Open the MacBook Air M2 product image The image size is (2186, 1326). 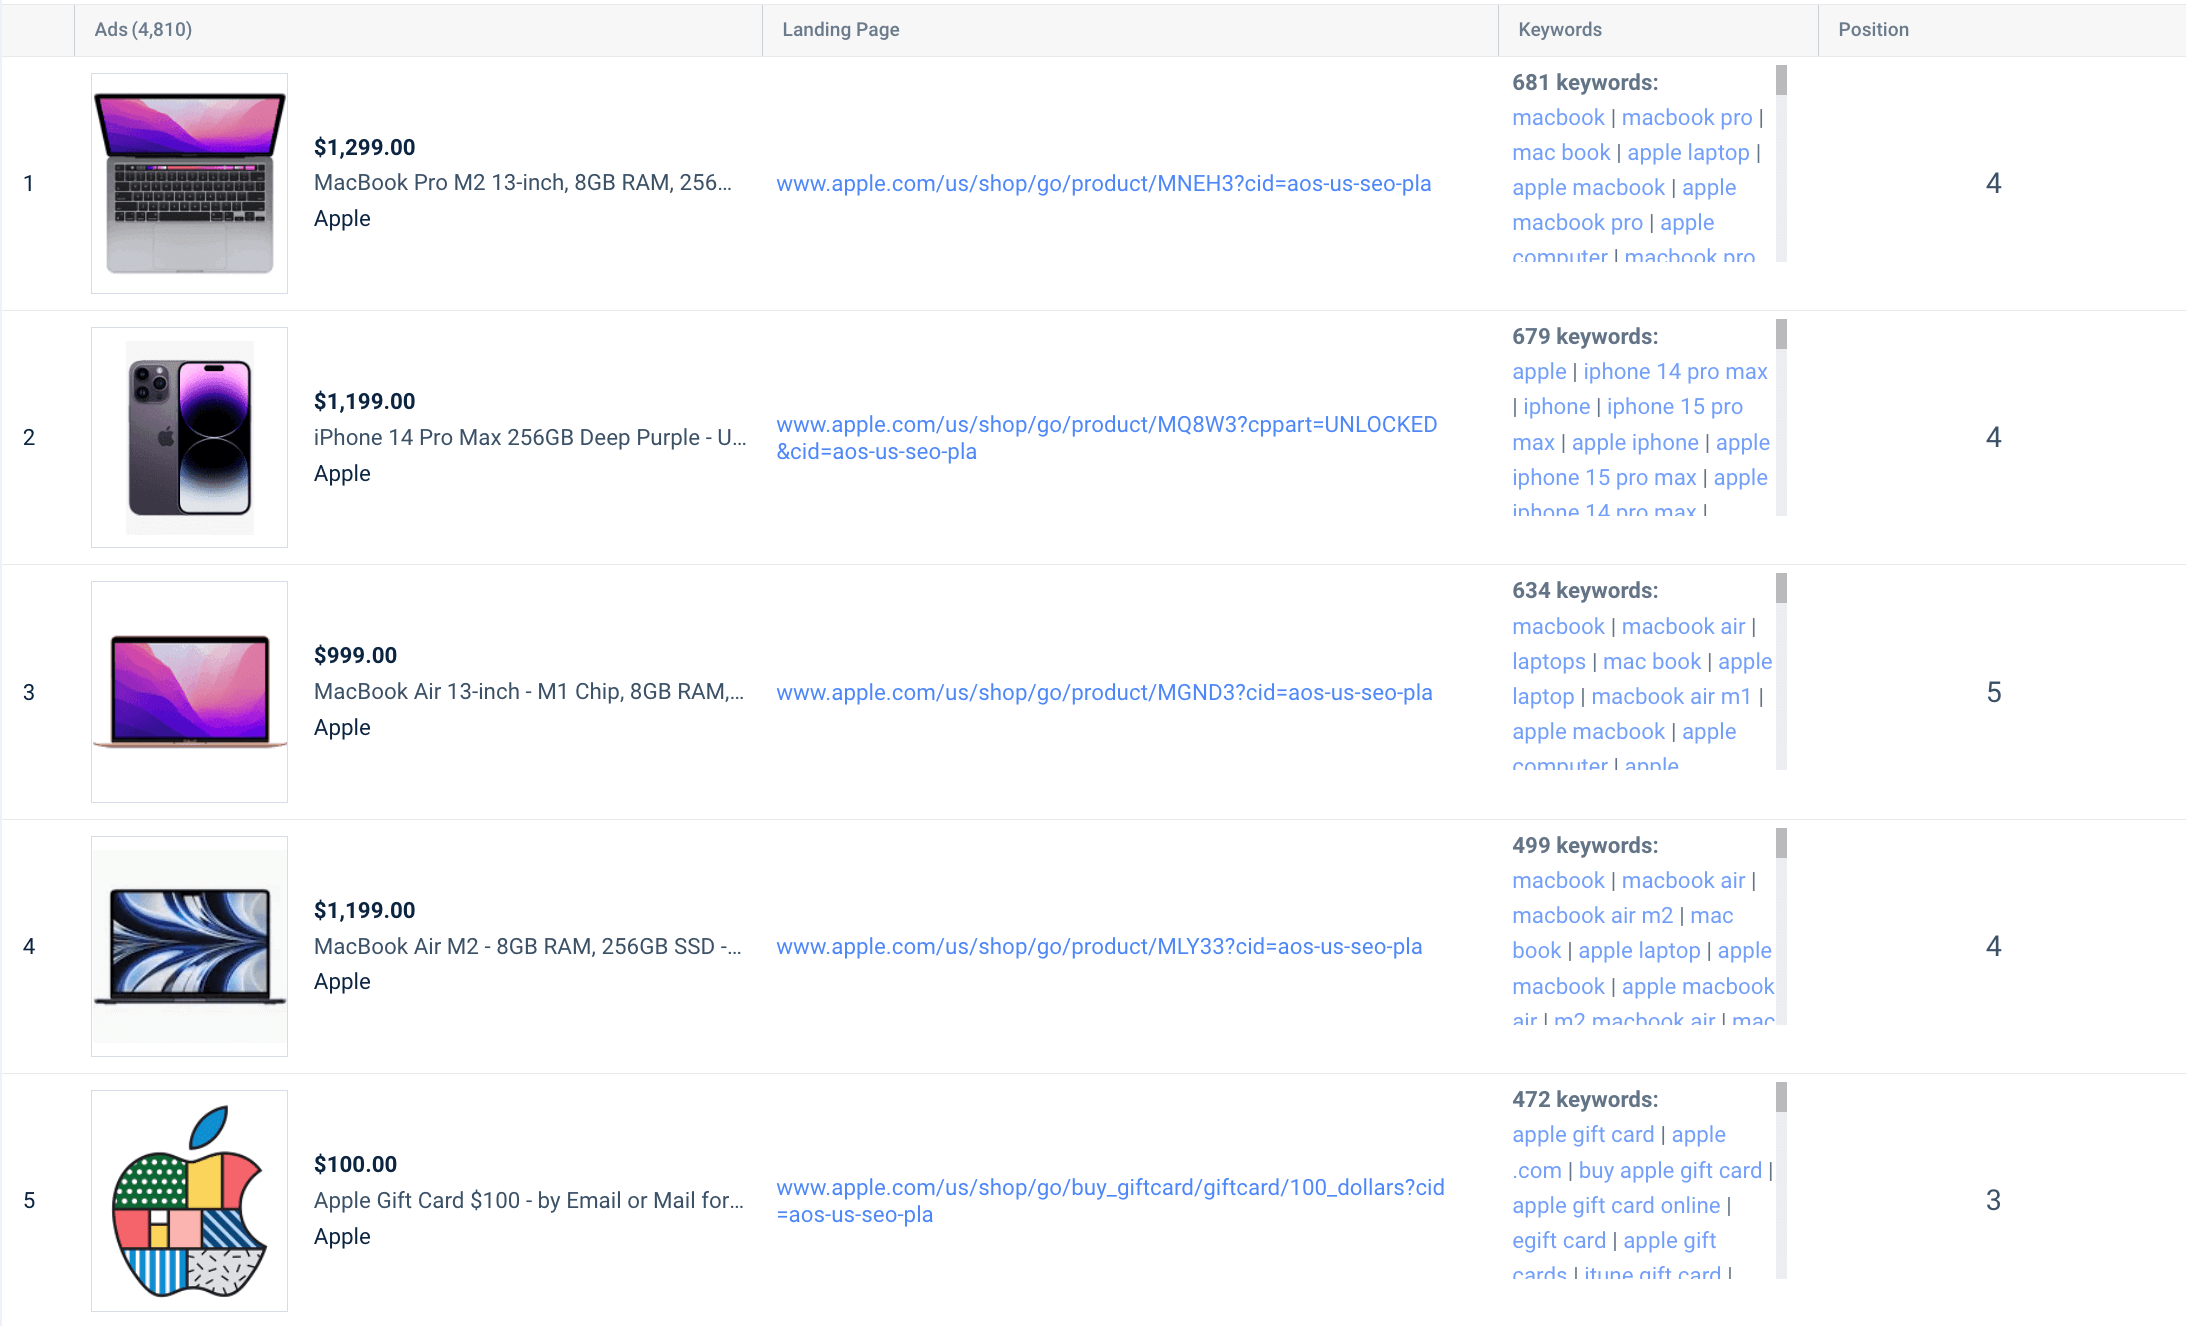coord(189,946)
